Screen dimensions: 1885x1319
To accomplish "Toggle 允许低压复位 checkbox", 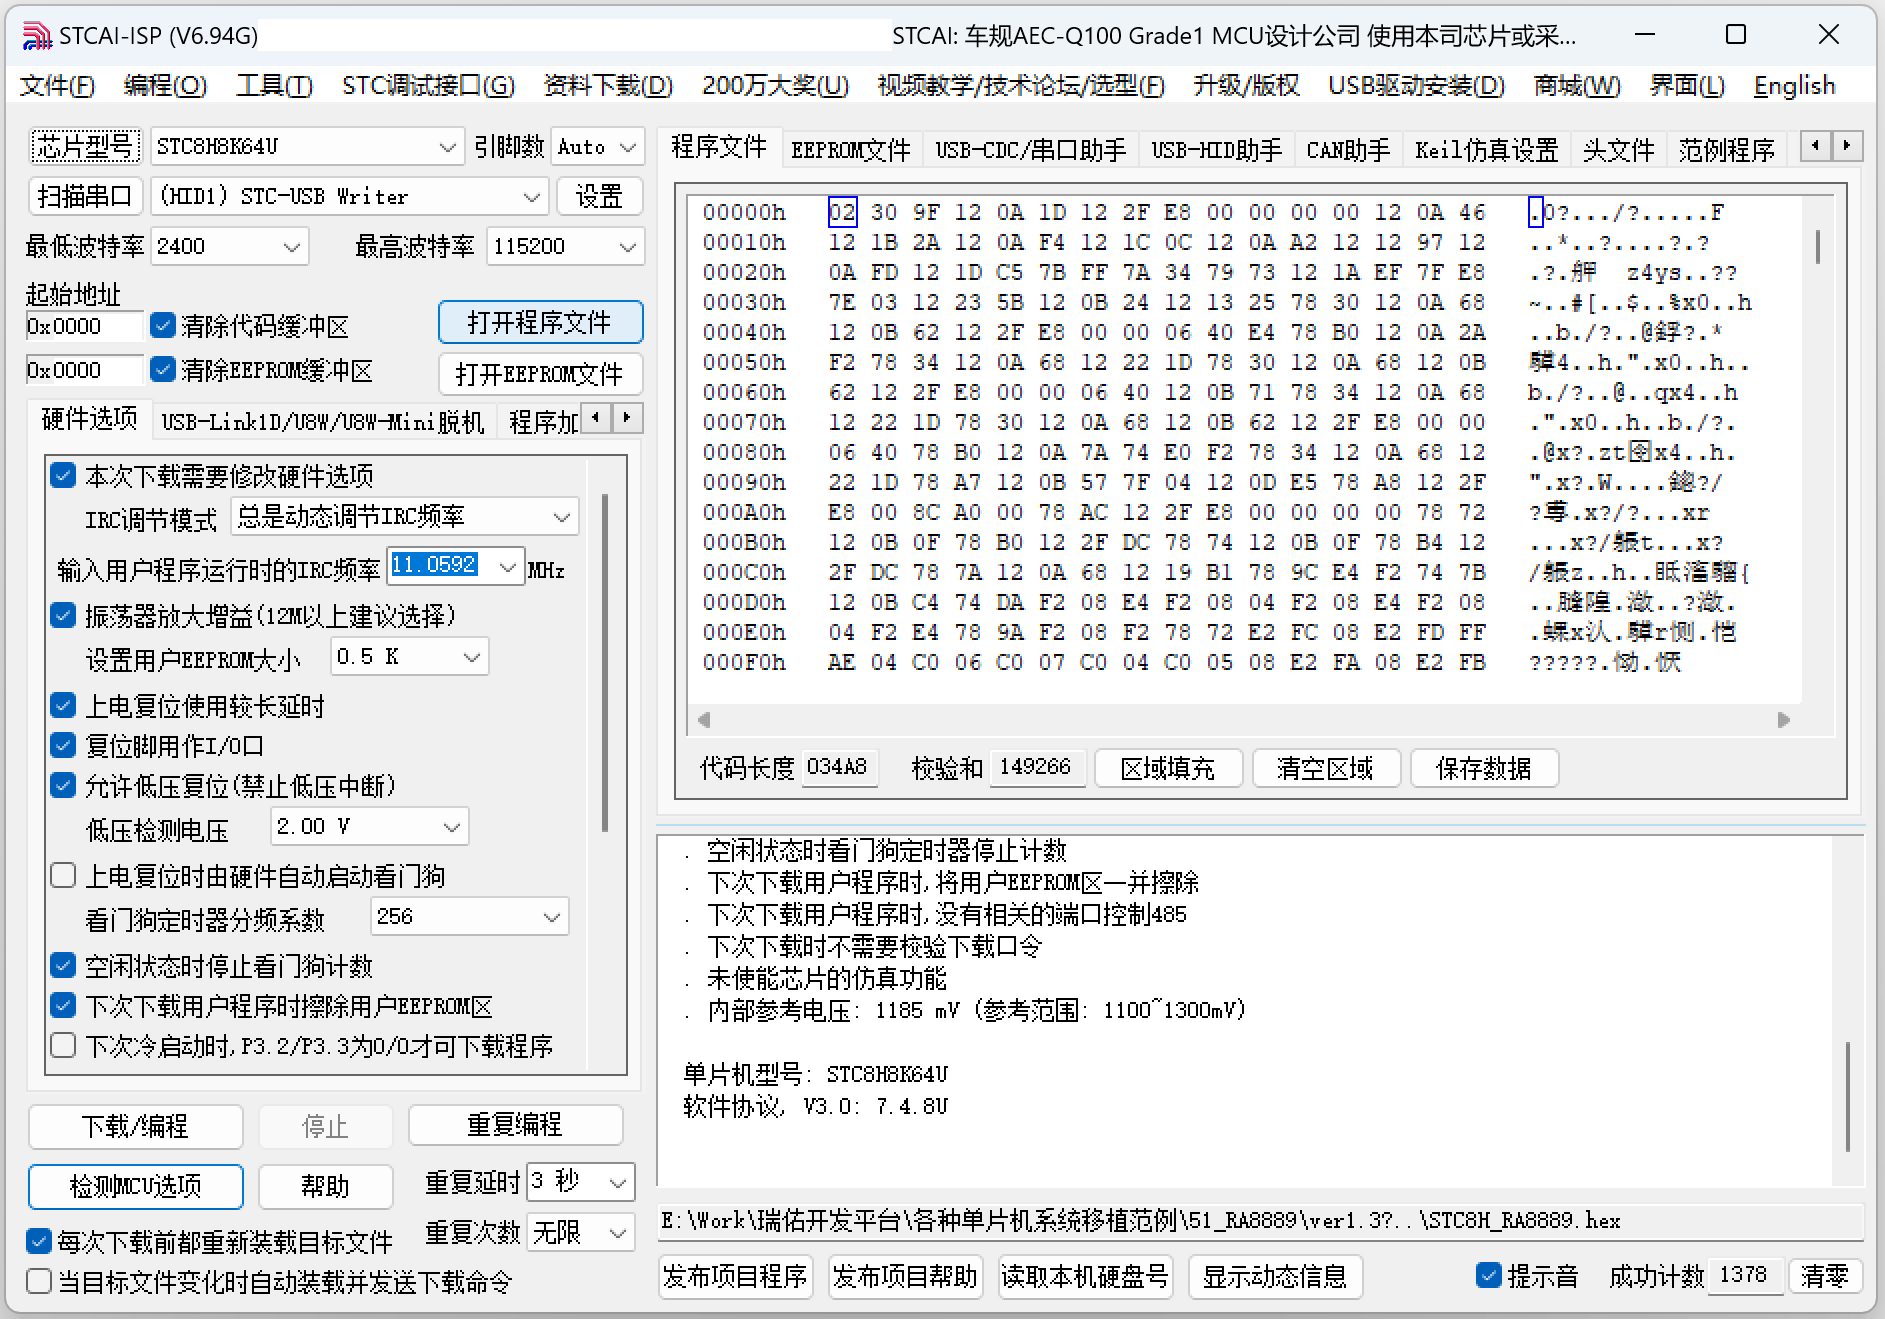I will [x=63, y=785].
